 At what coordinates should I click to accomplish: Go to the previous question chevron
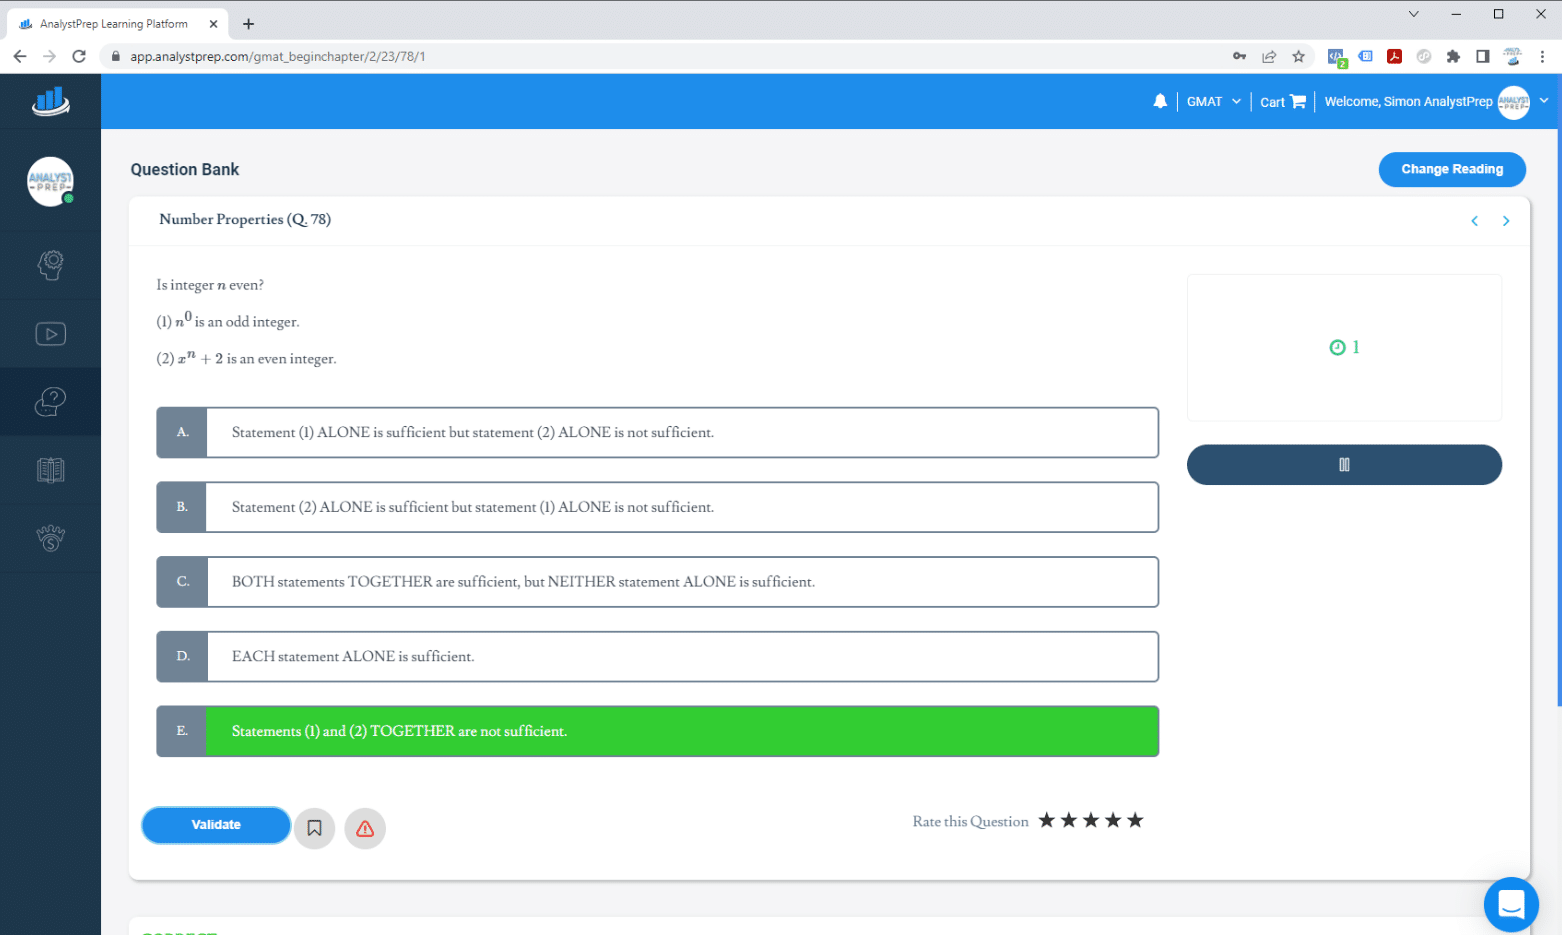[x=1474, y=221]
